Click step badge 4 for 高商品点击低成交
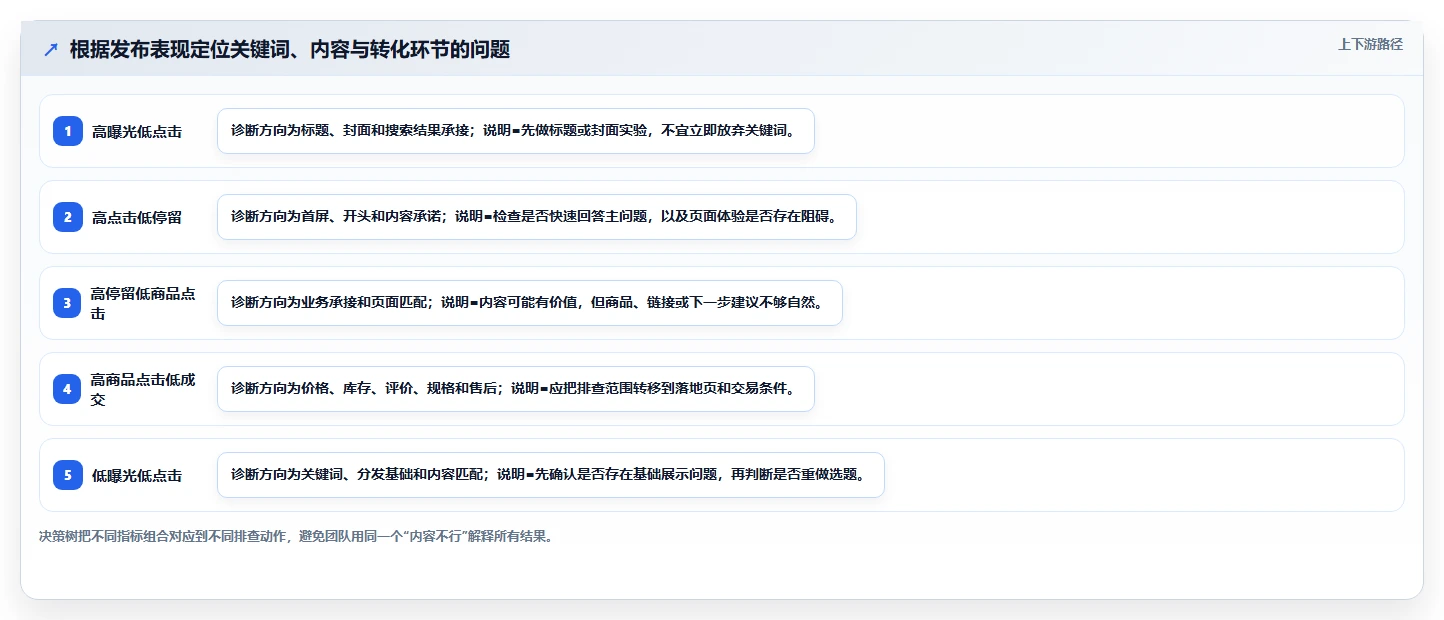 pos(68,389)
